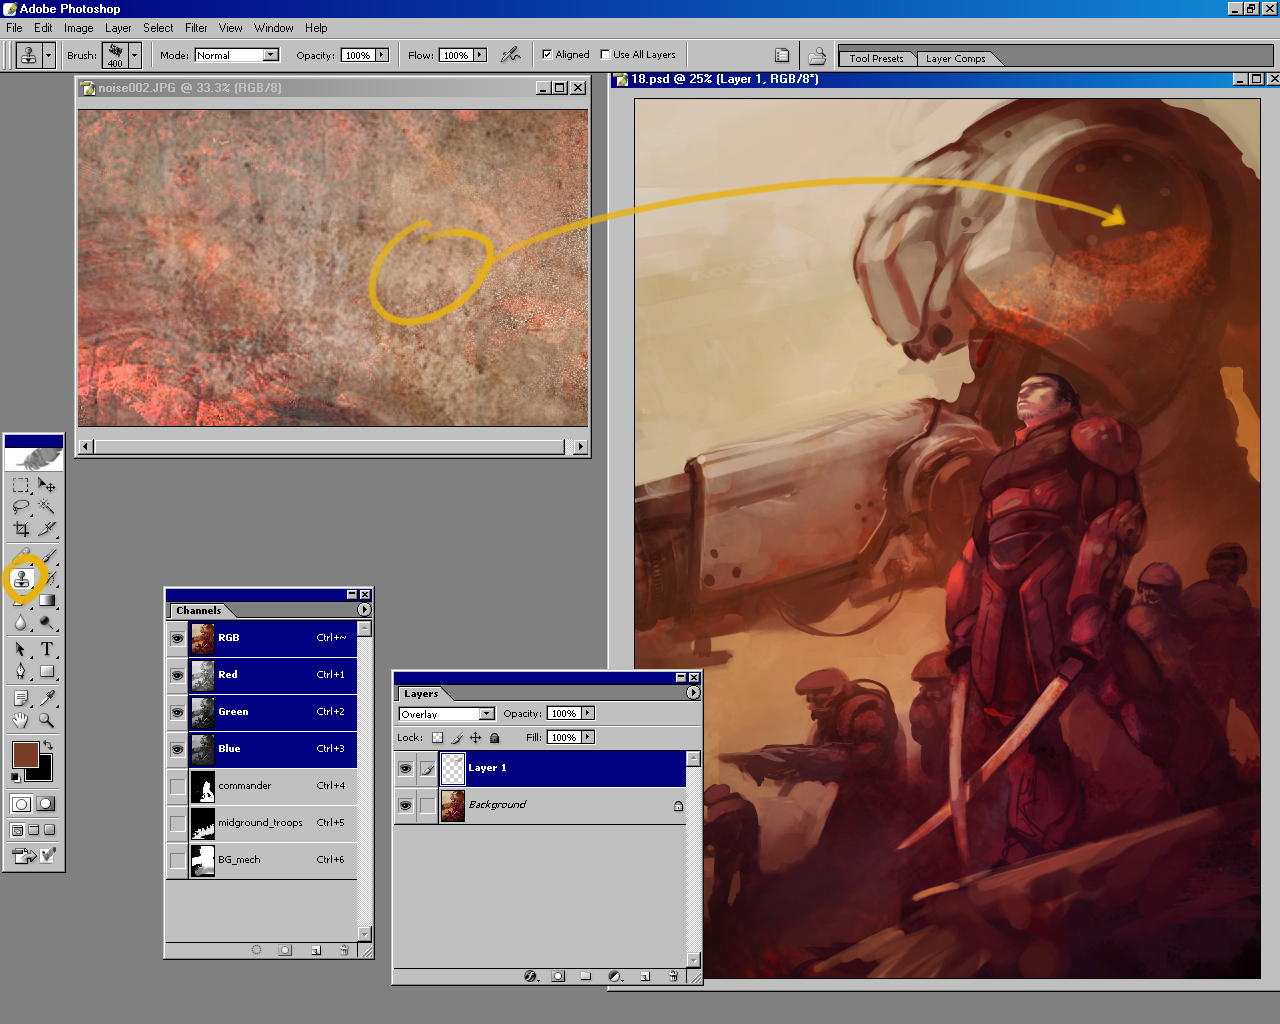The width and height of the screenshot is (1280, 1024).
Task: Select the Pen tool
Action: click(x=21, y=672)
